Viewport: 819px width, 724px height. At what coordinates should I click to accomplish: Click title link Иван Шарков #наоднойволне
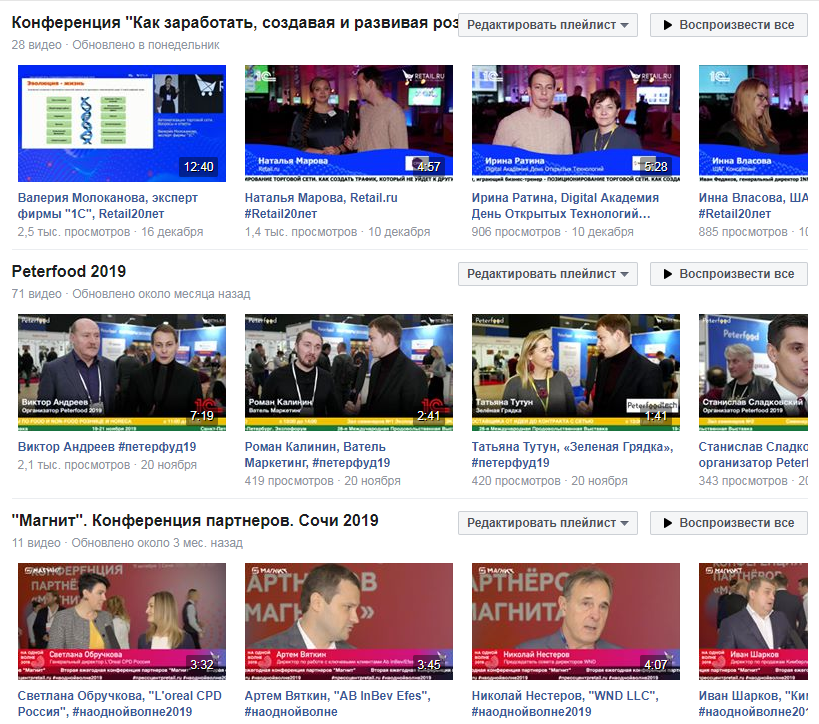pyautogui.click(x=753, y=704)
